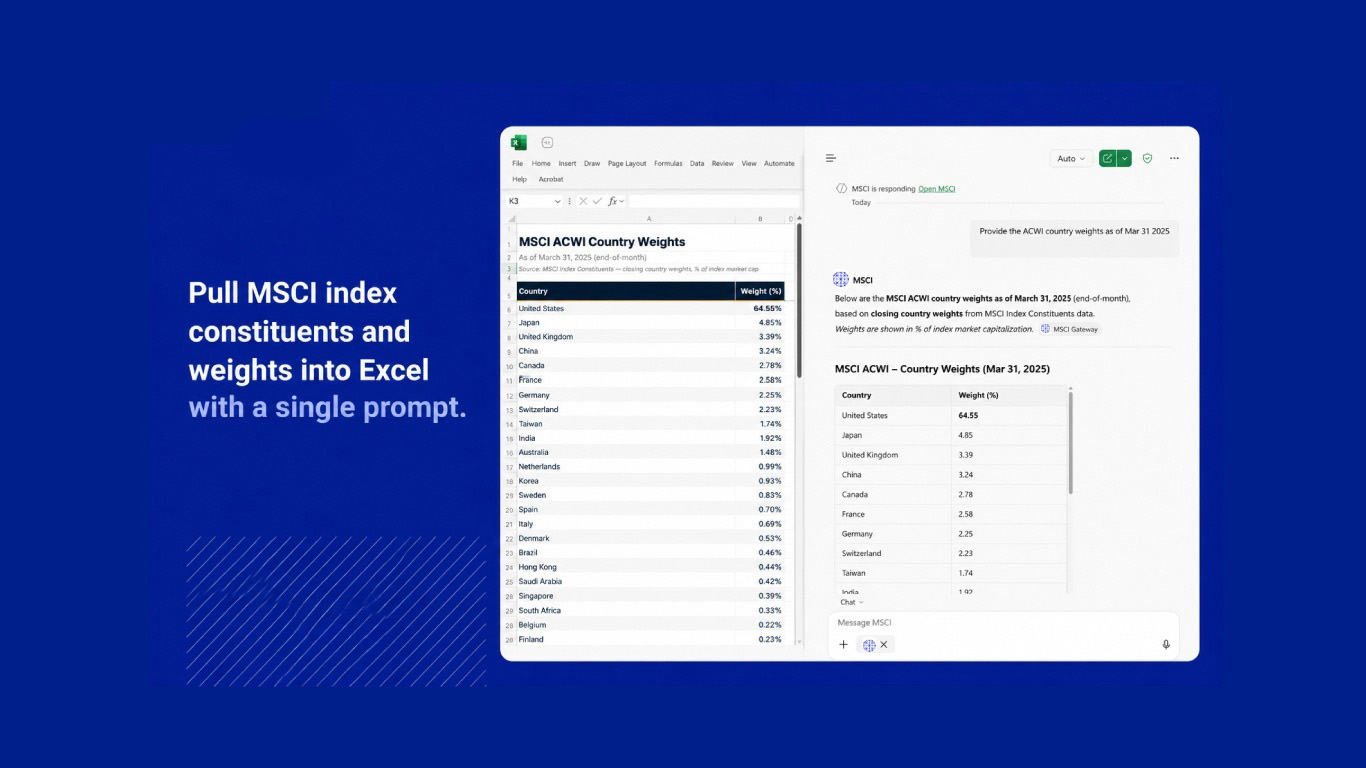
Task: Open the Draw ribbon tab
Action: pyautogui.click(x=592, y=163)
